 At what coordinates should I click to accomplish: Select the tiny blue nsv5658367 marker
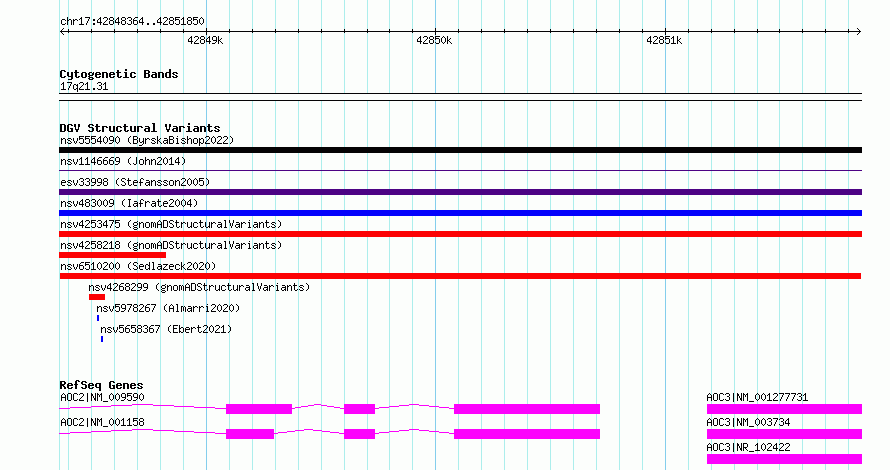[102, 339]
